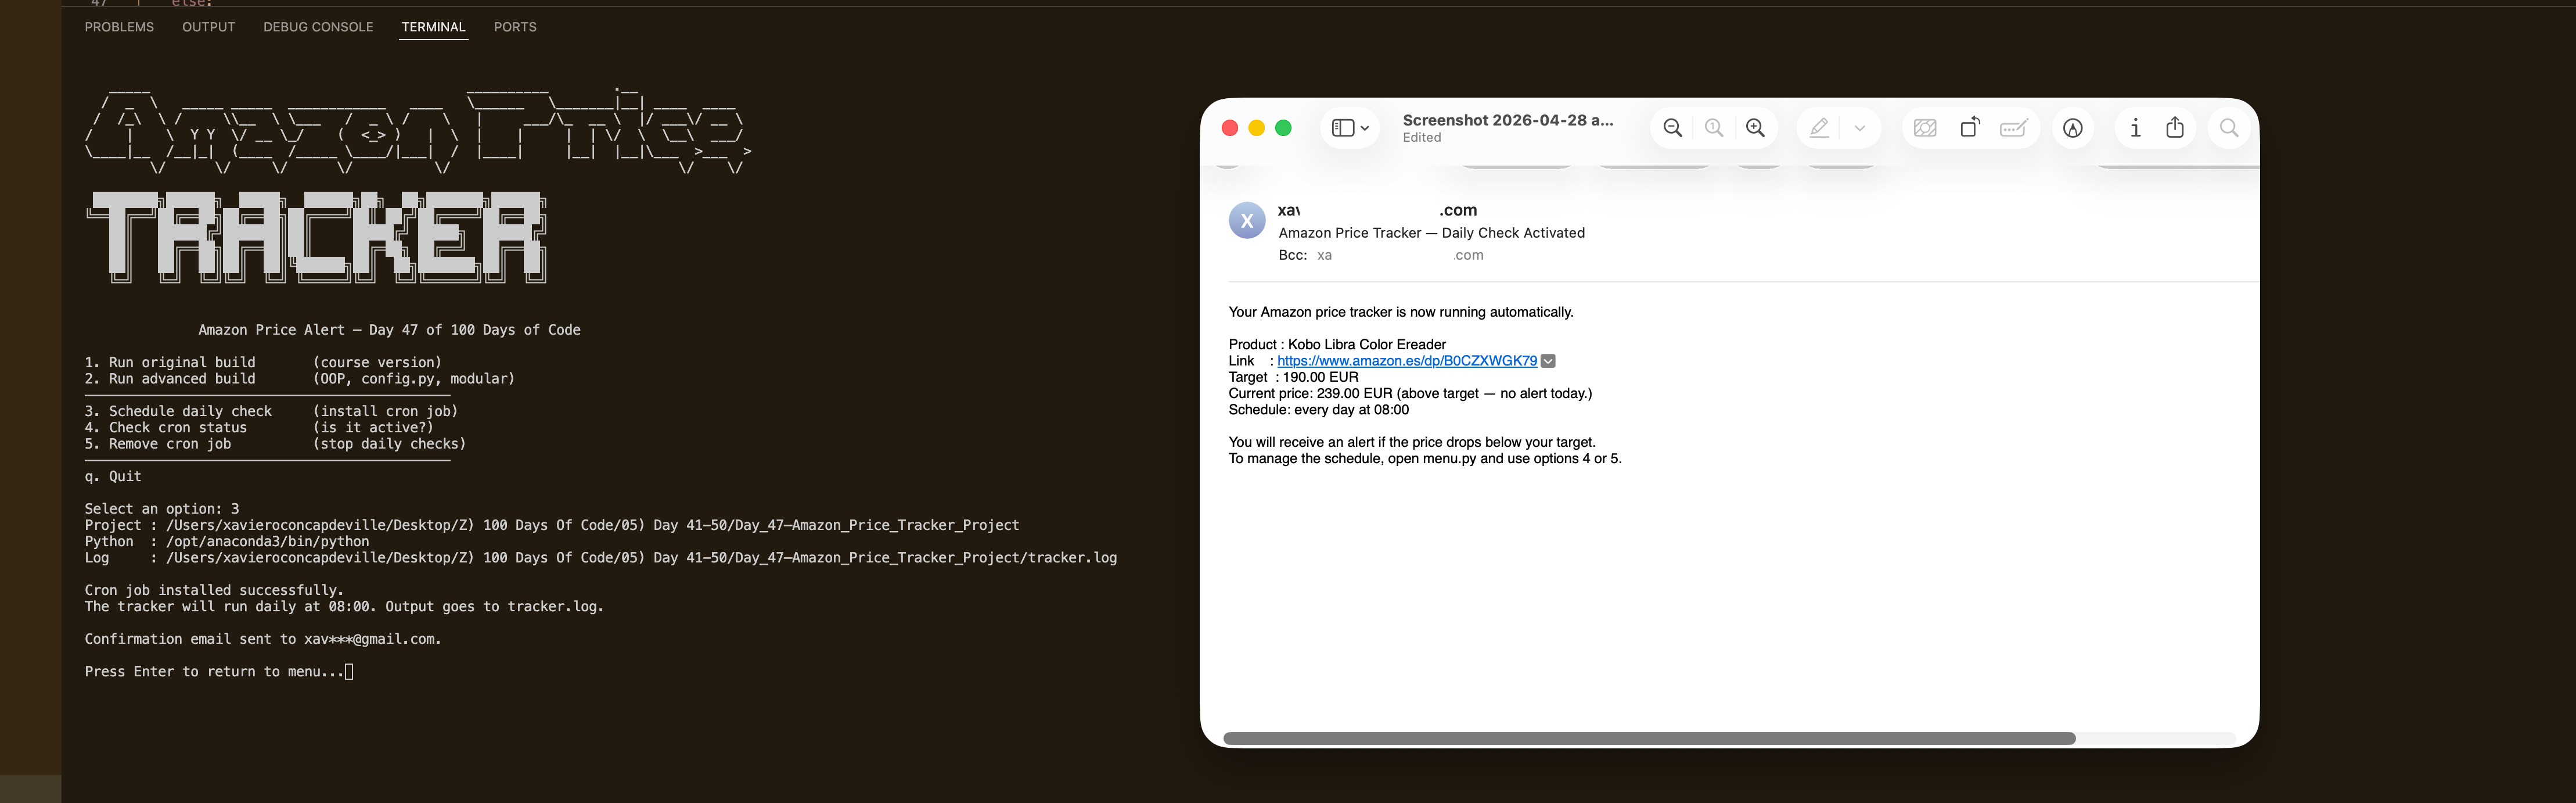Click the green full-screen button in Preview

click(1284, 128)
